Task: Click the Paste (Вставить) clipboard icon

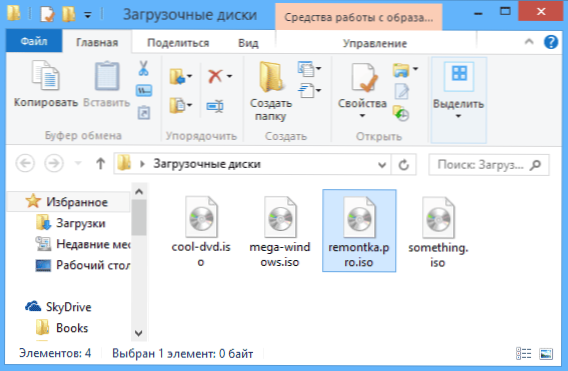Action: pos(107,76)
